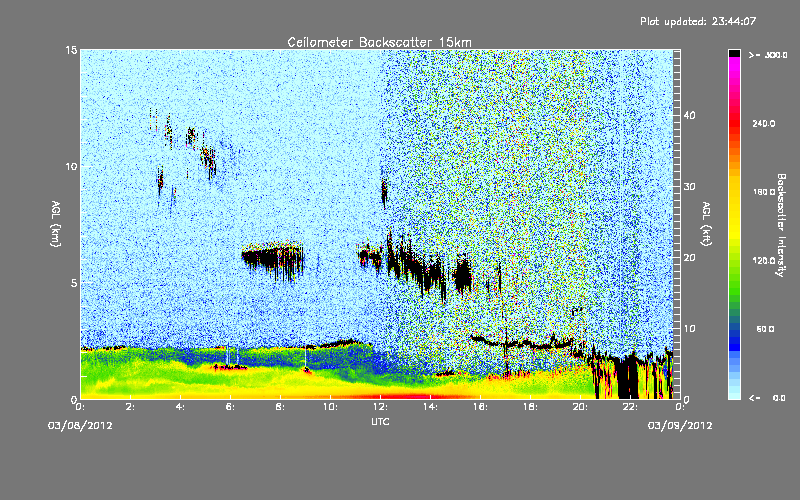The height and width of the screenshot is (500, 800).
Task: Click the 5 km y-axis tick label
Action: point(74,283)
